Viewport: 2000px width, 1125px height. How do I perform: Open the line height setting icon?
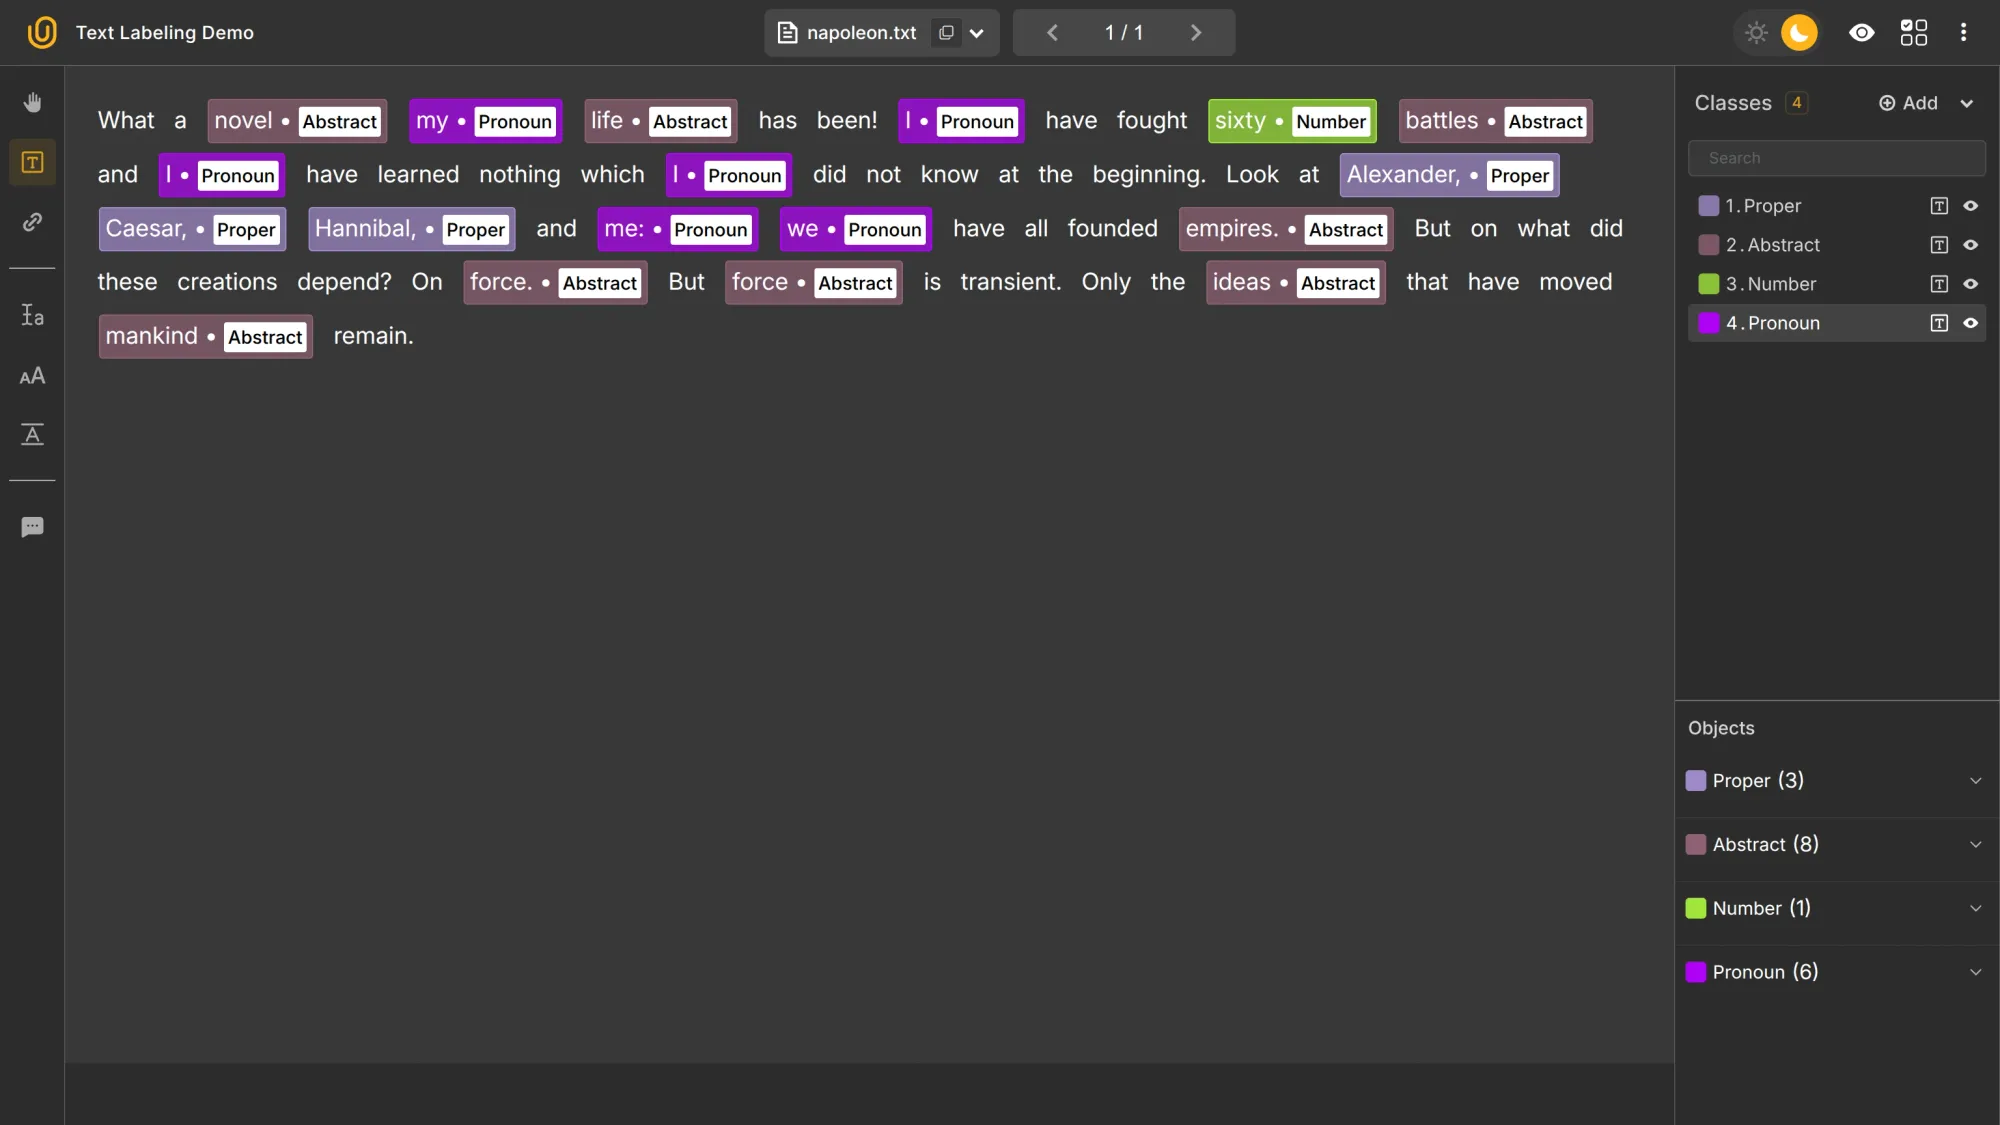pyautogui.click(x=32, y=316)
